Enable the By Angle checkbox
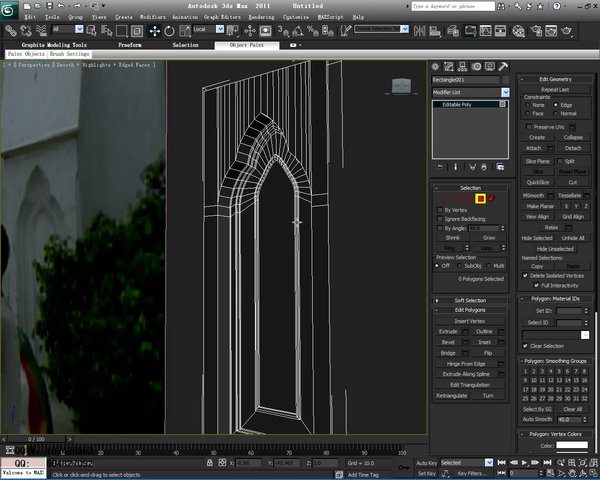 [x=440, y=228]
